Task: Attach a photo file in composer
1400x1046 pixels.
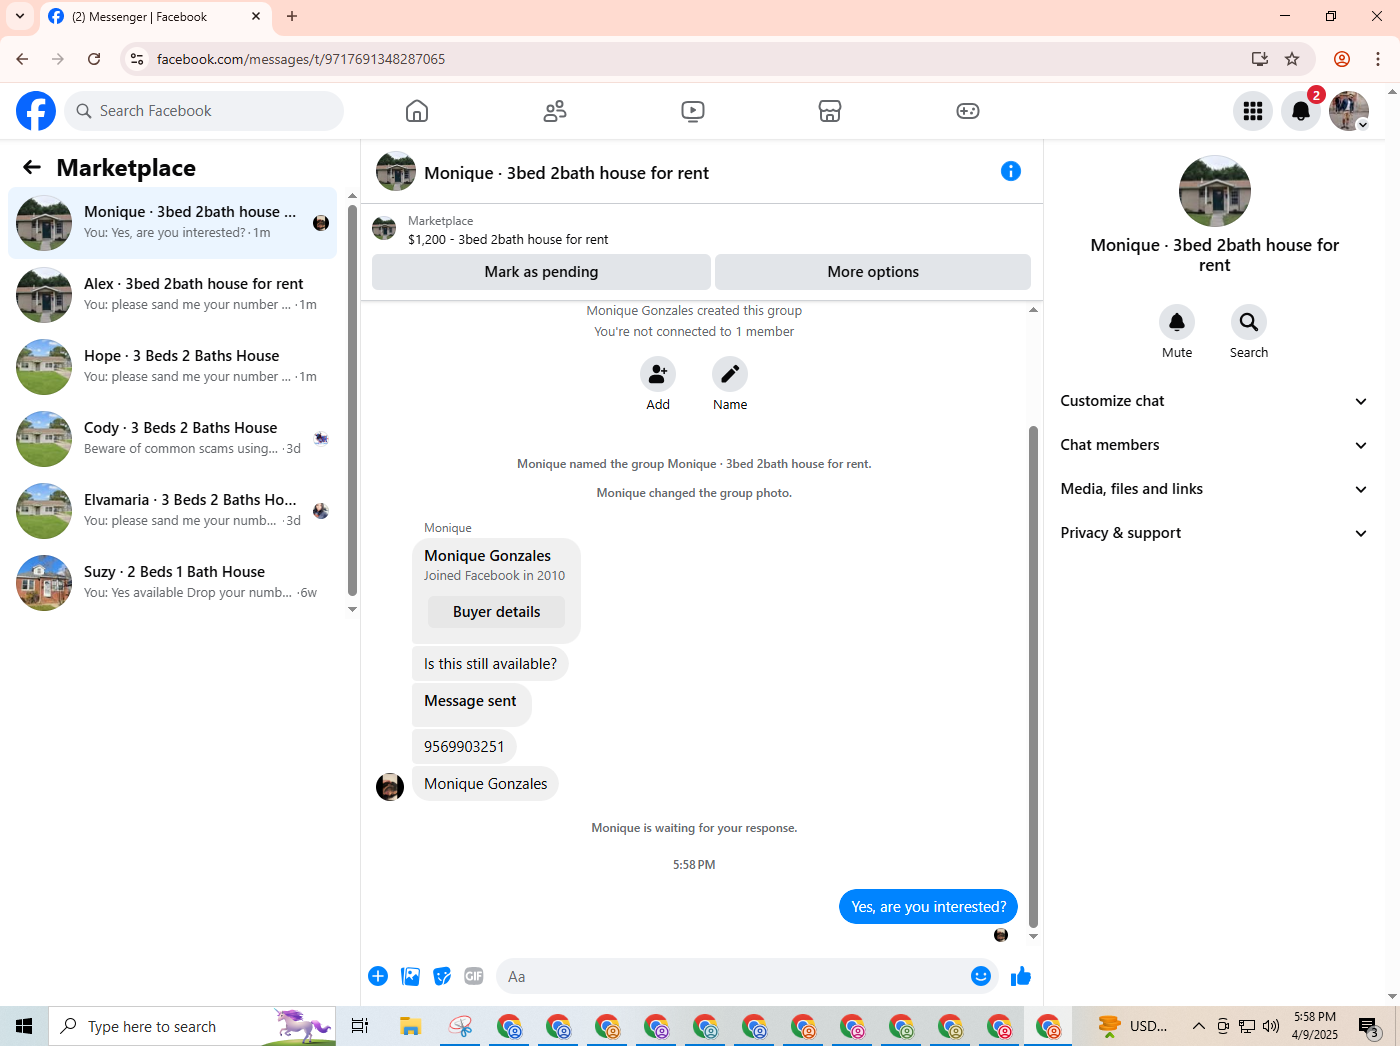Action: (410, 976)
